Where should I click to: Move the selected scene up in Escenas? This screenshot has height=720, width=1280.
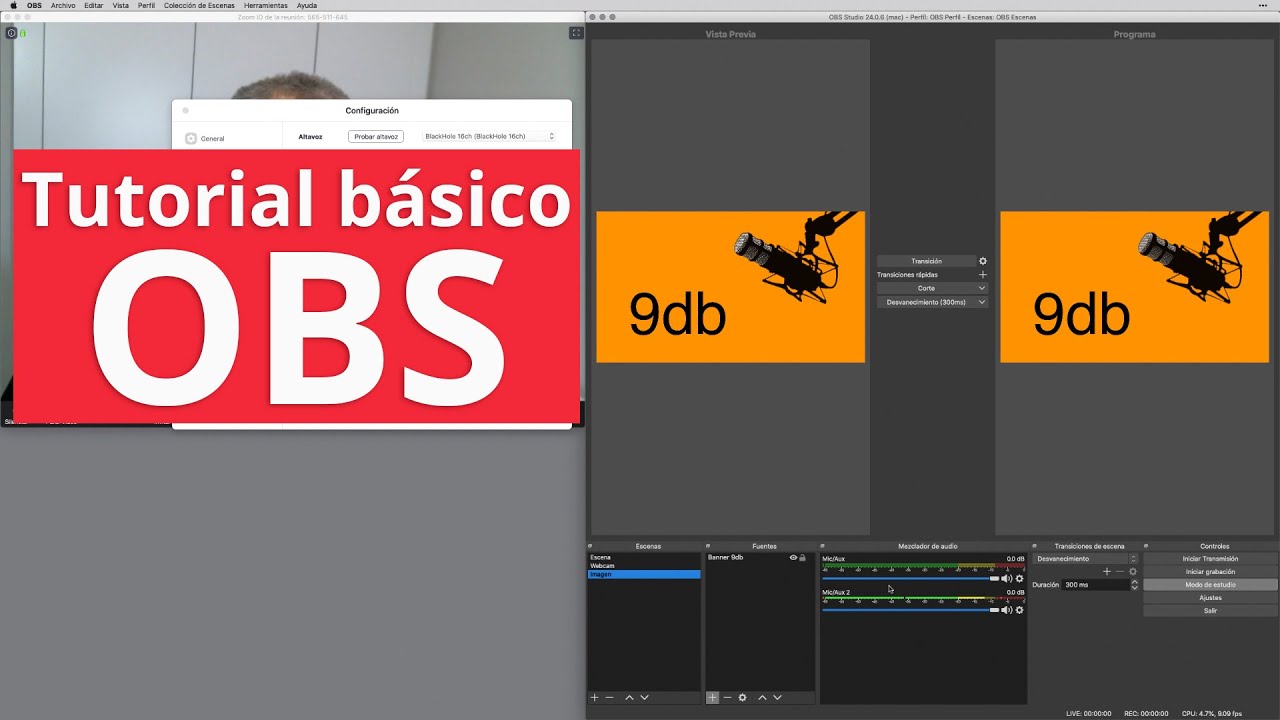tap(629, 697)
